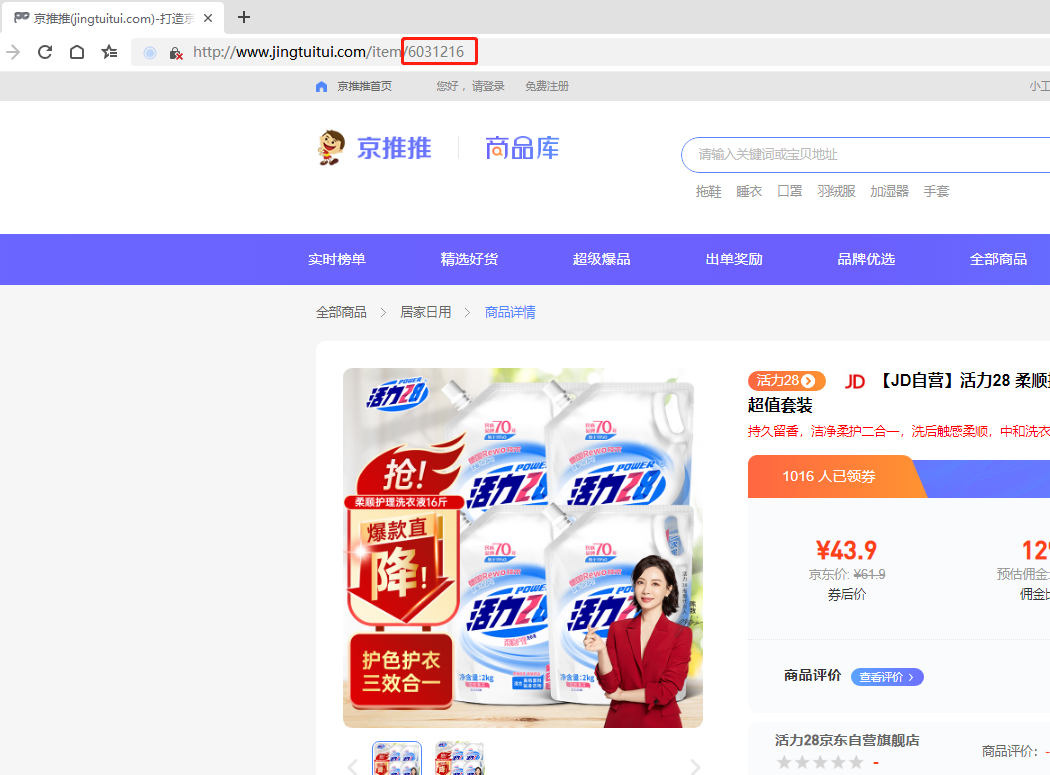Click the previous thumbnail arrow
This screenshot has height=775, width=1050.
[x=353, y=767]
